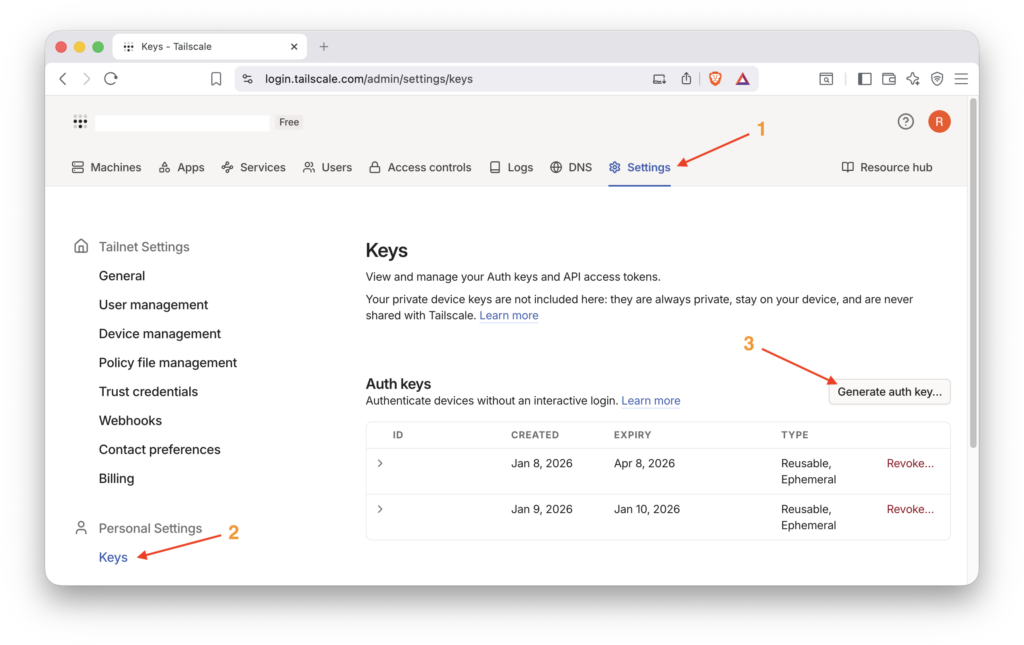Open the Brave hamburger menu
The width and height of the screenshot is (1024, 645).
tap(961, 79)
